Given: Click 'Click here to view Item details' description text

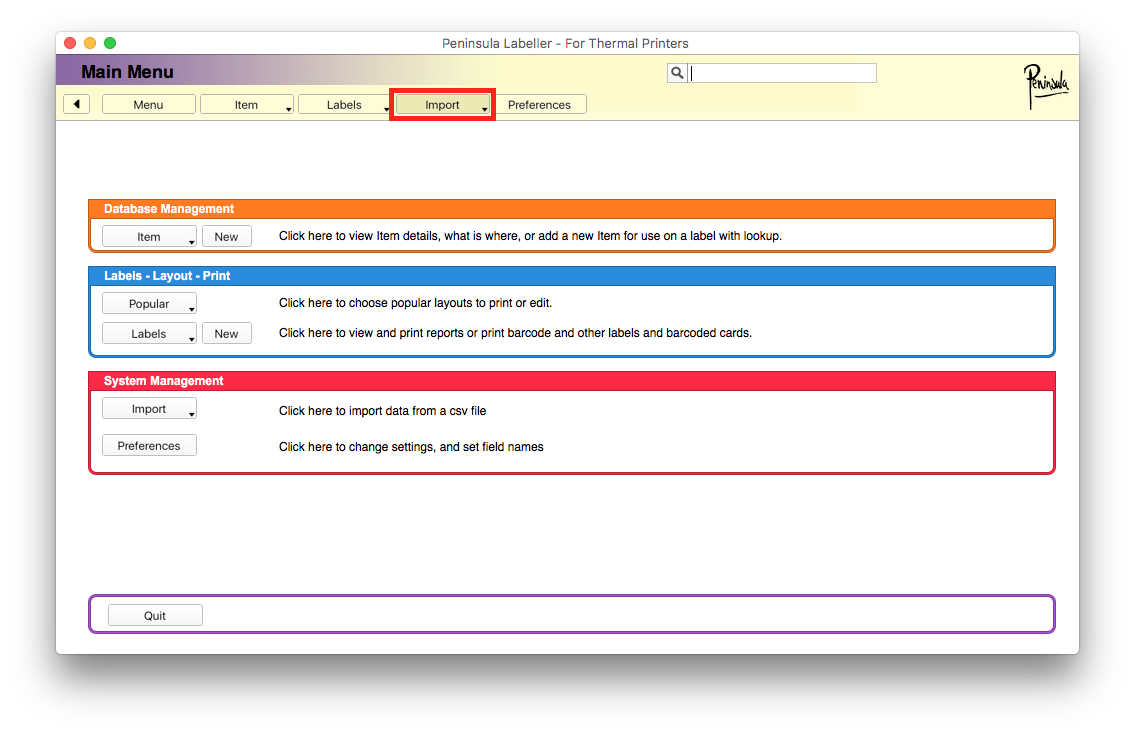Looking at the screenshot, I should 530,236.
